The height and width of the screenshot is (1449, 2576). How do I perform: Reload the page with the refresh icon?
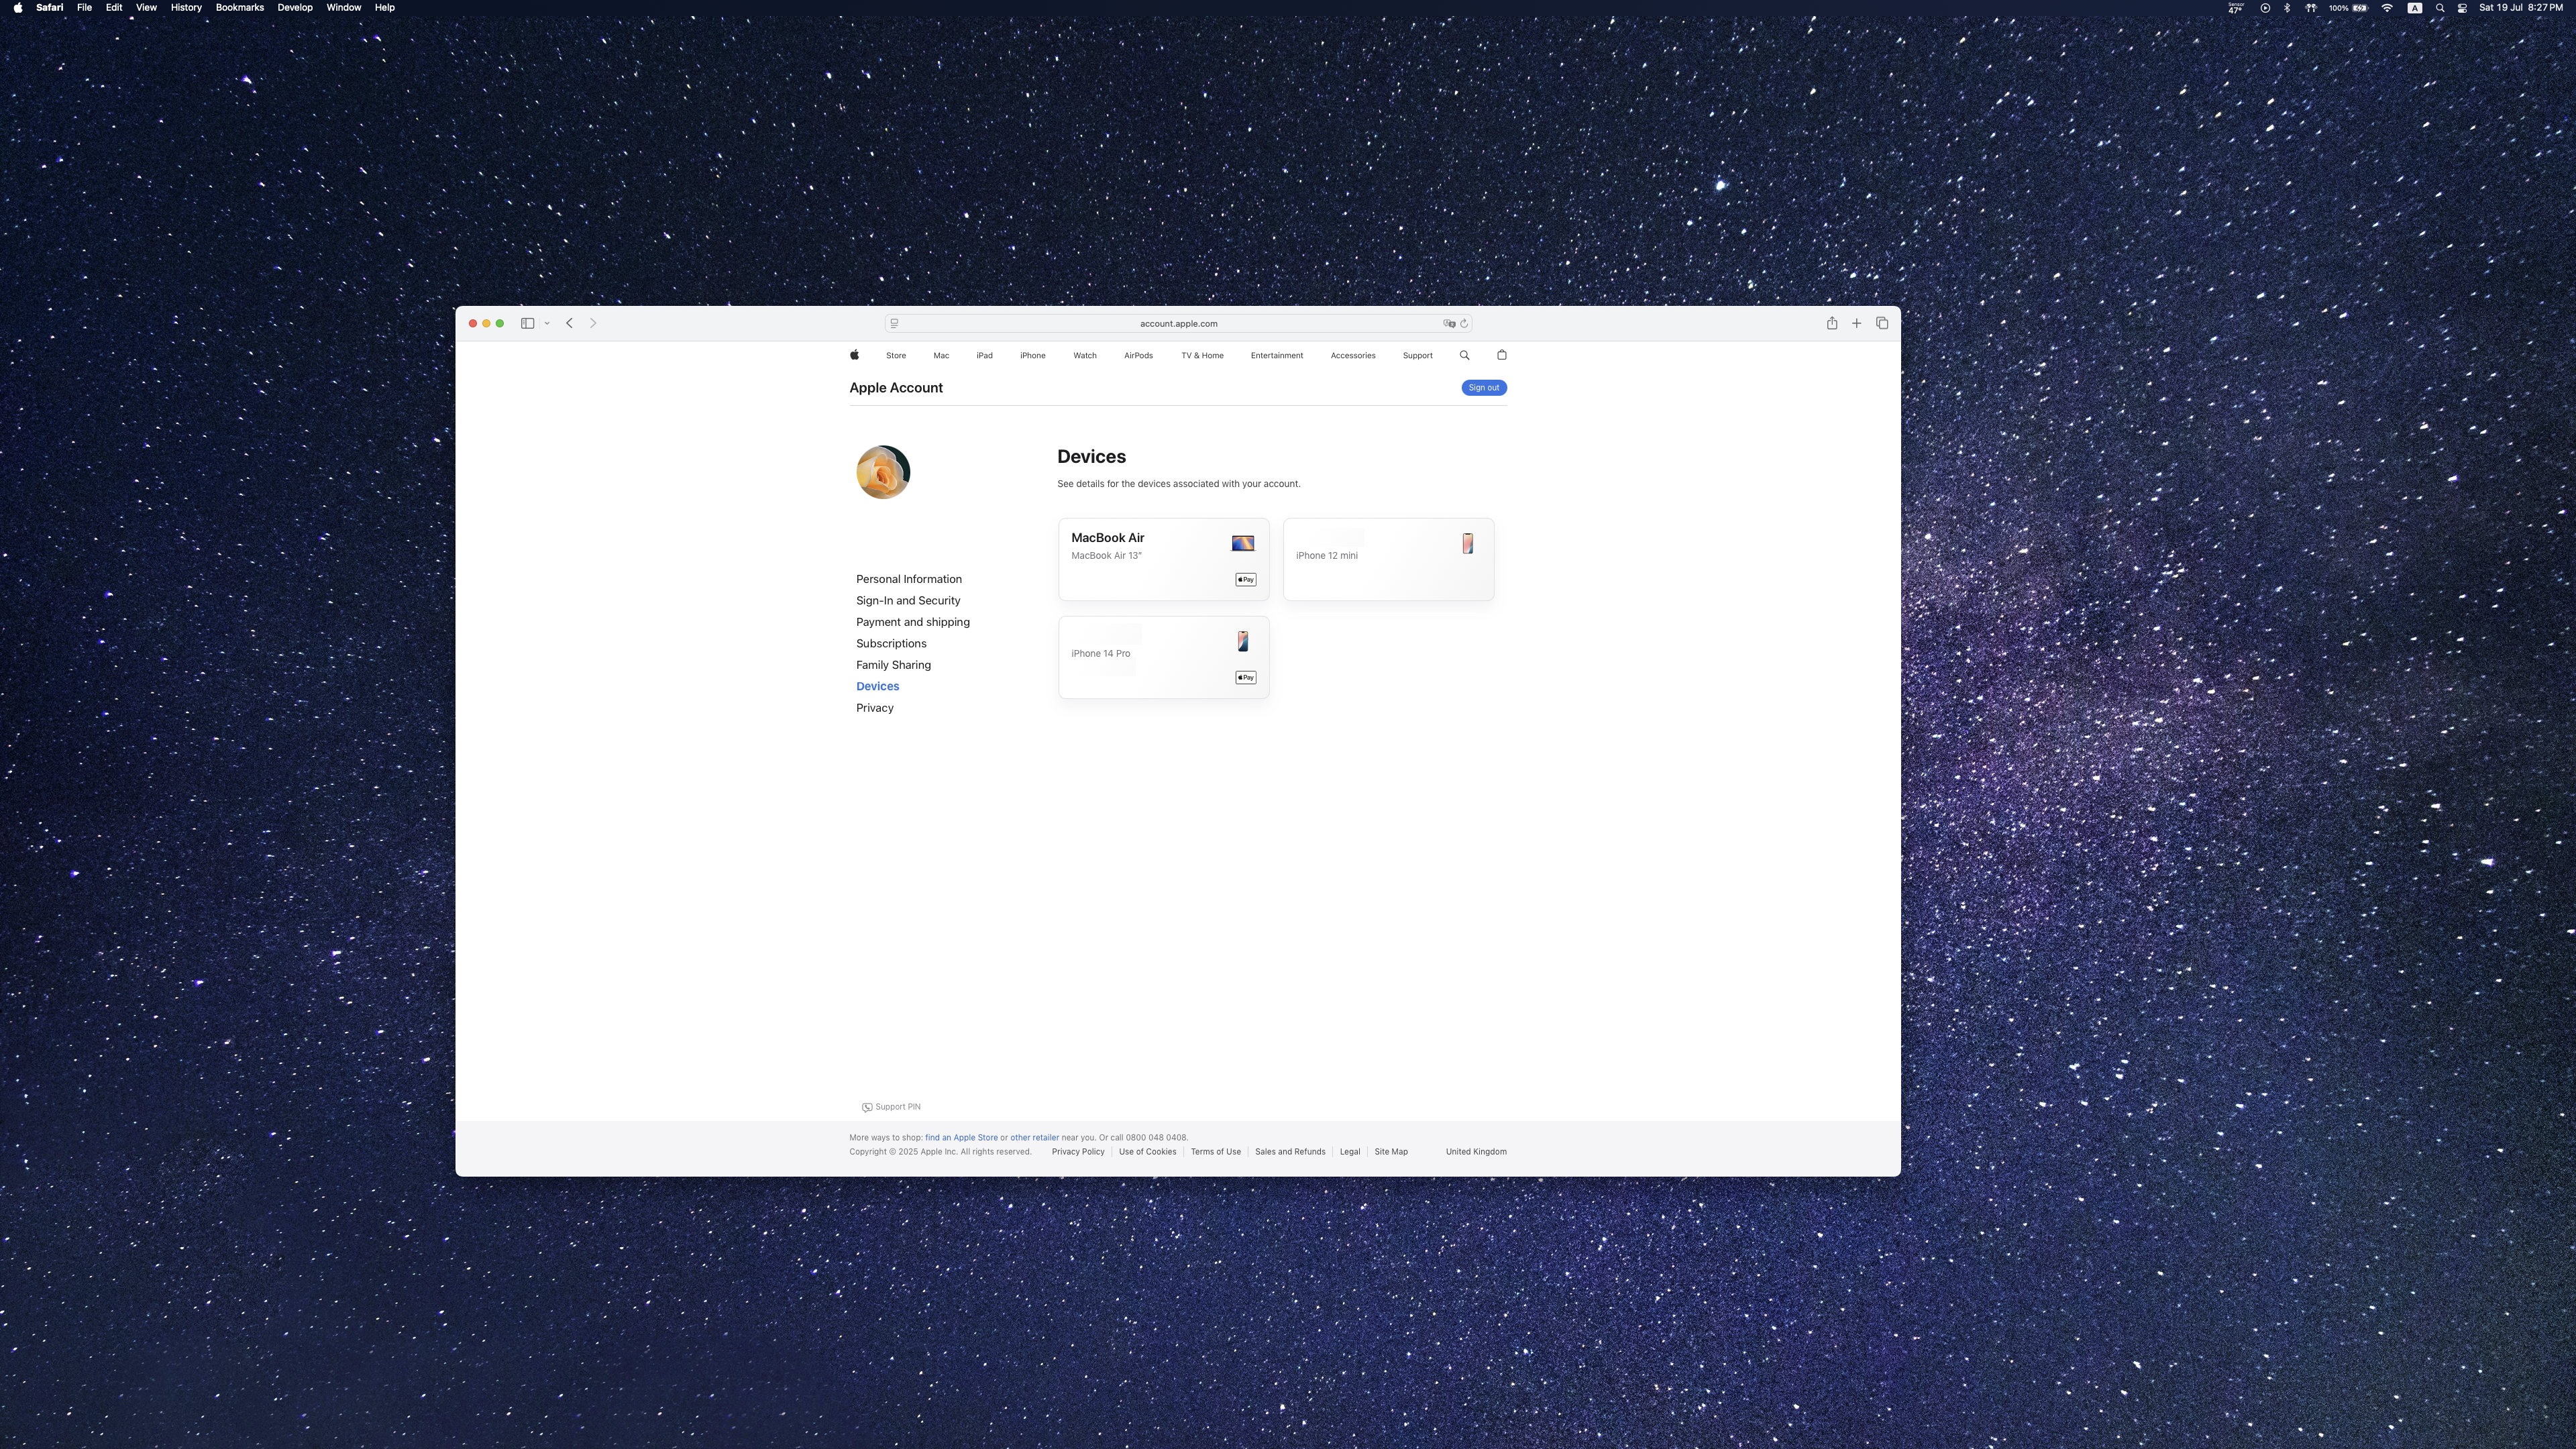click(x=1464, y=323)
